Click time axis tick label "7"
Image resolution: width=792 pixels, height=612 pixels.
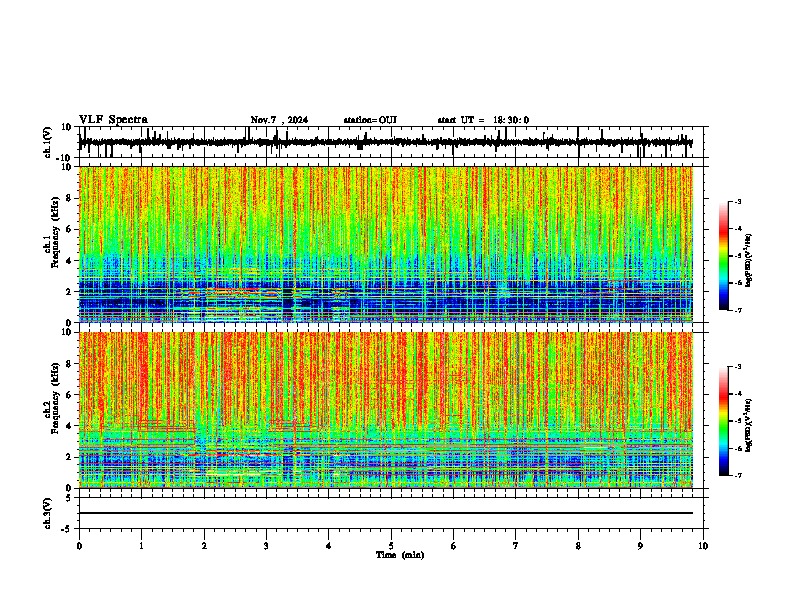coord(516,546)
